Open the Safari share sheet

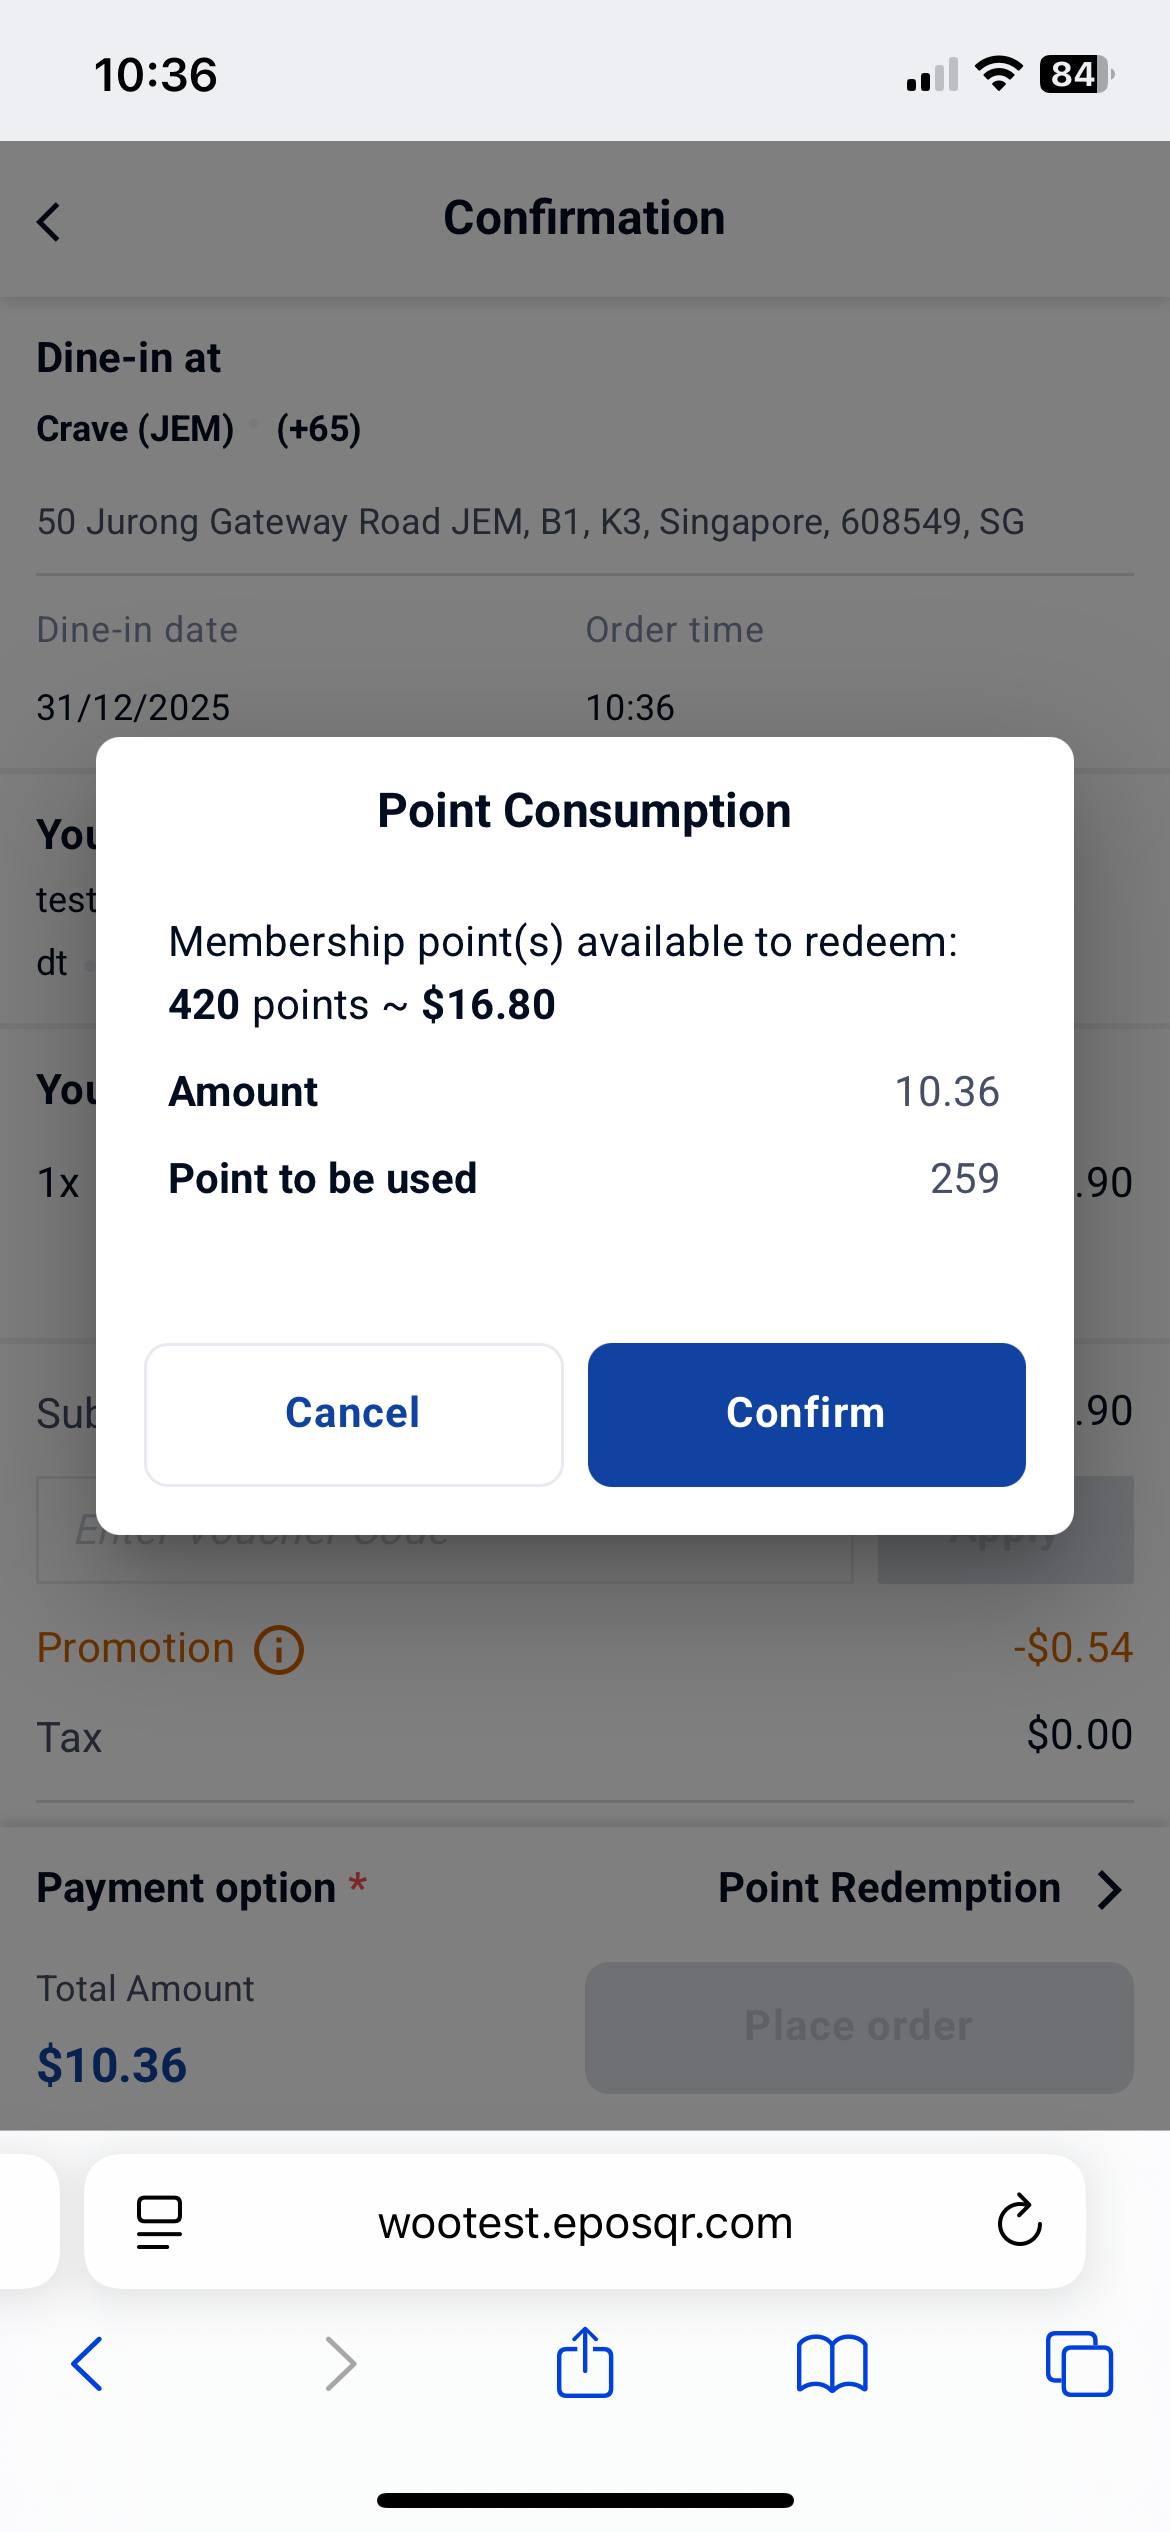tap(585, 2362)
